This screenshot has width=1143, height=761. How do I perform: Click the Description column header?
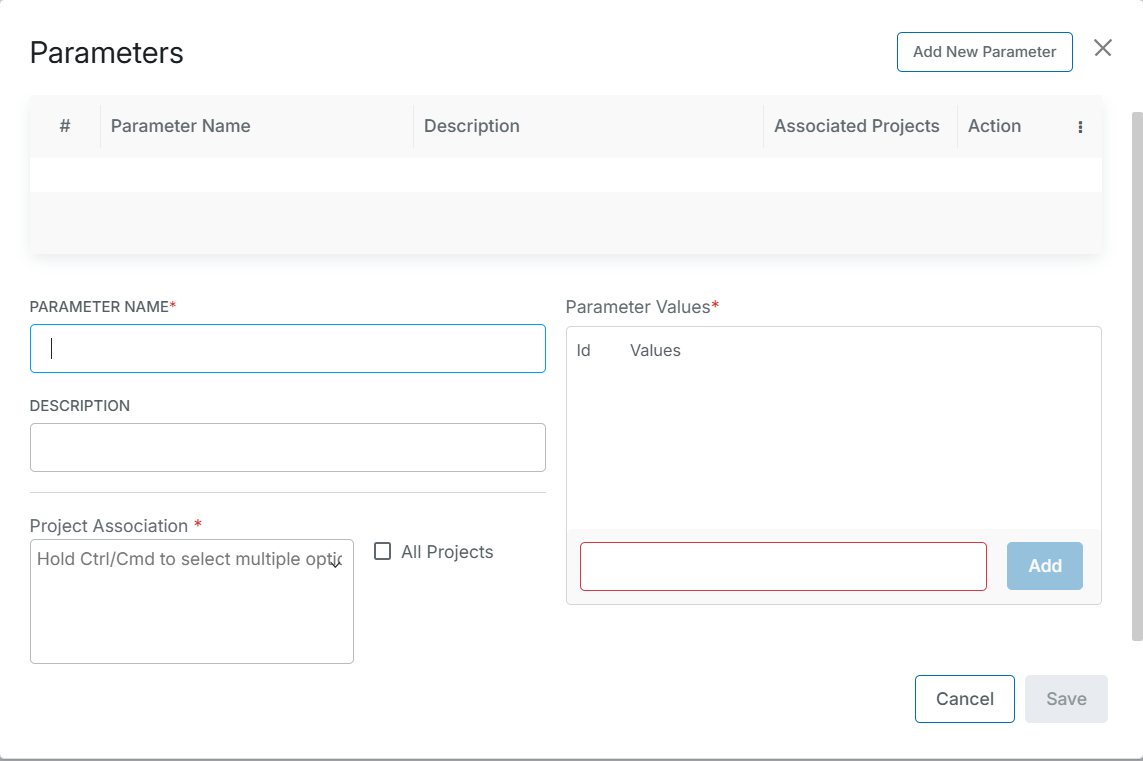471,126
